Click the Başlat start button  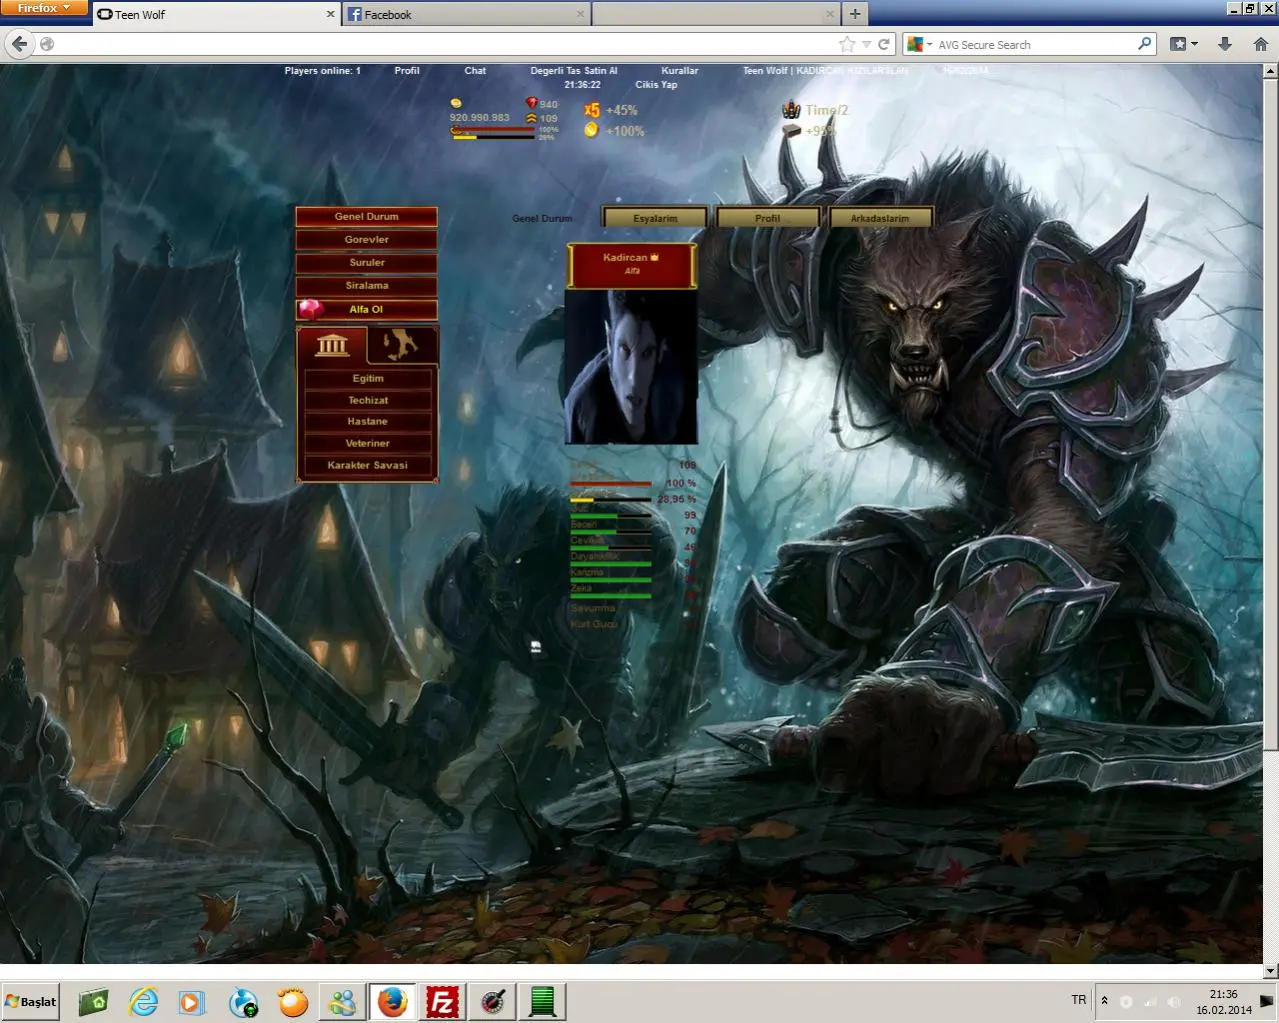[x=31, y=1001]
